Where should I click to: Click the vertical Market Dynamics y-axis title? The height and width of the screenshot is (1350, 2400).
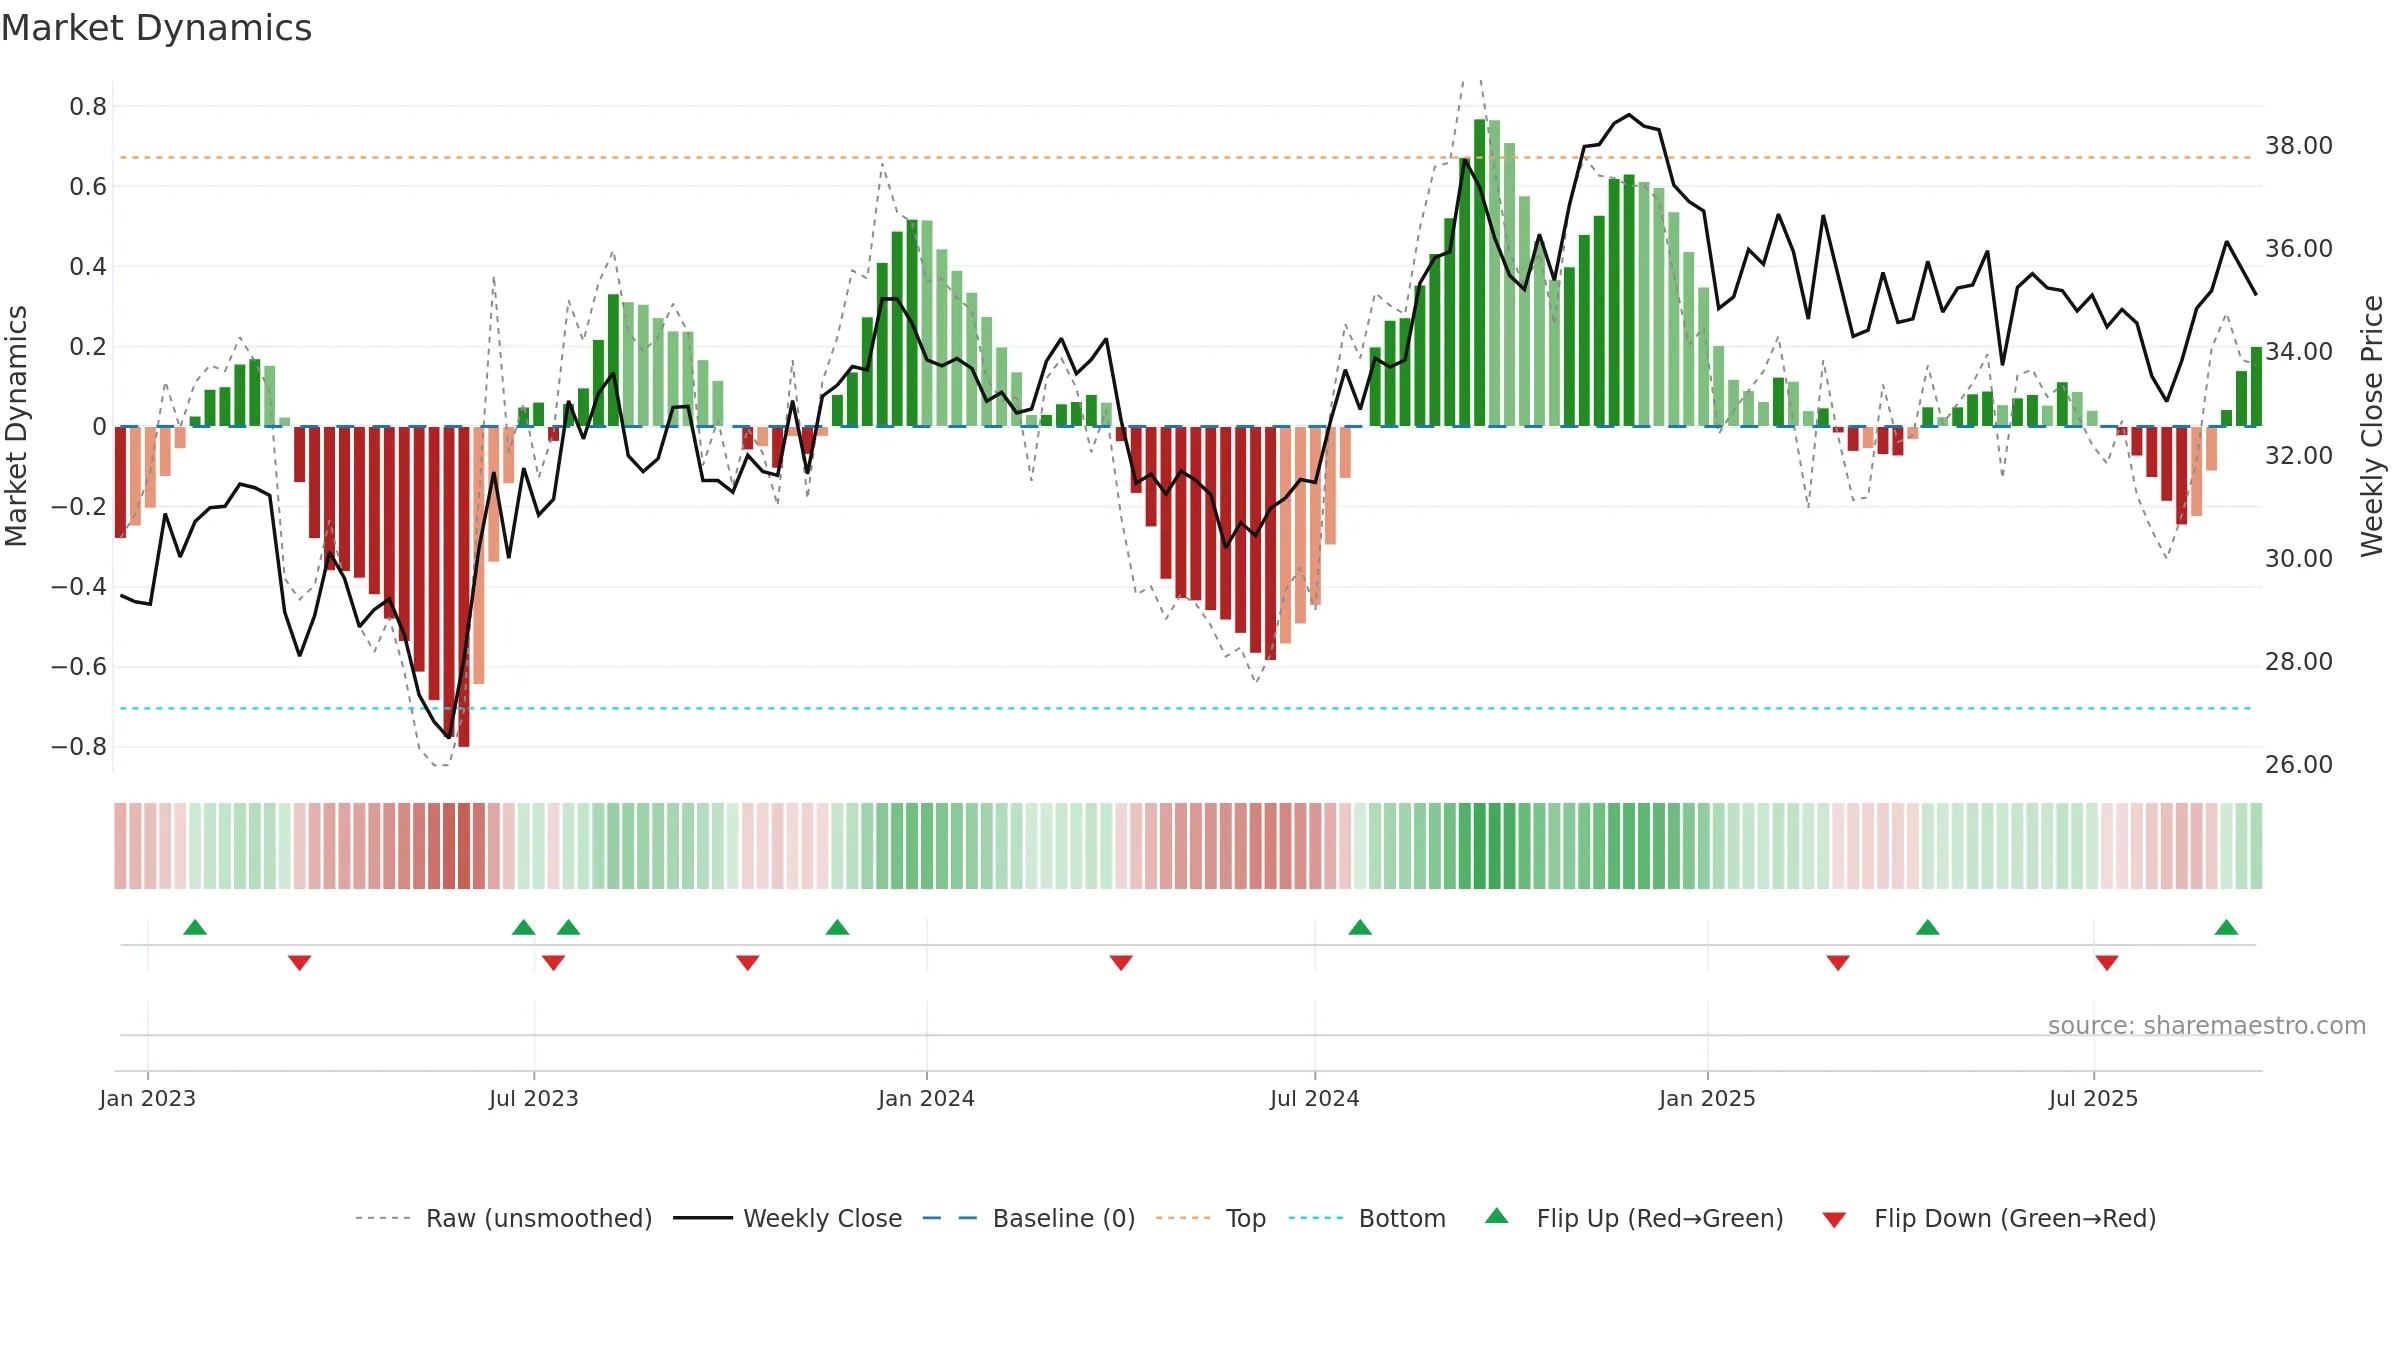point(16,426)
